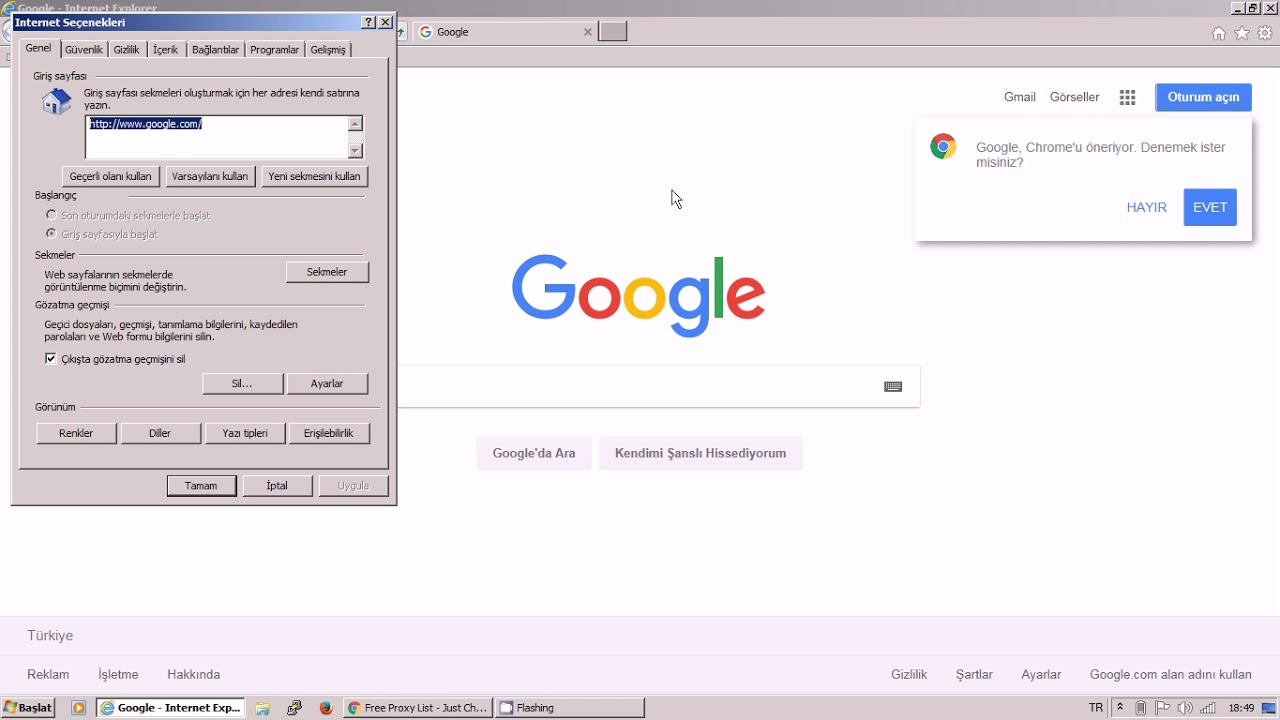This screenshot has width=1280, height=720.
Task: Click the battery power tray icon
Action: click(x=1141, y=708)
